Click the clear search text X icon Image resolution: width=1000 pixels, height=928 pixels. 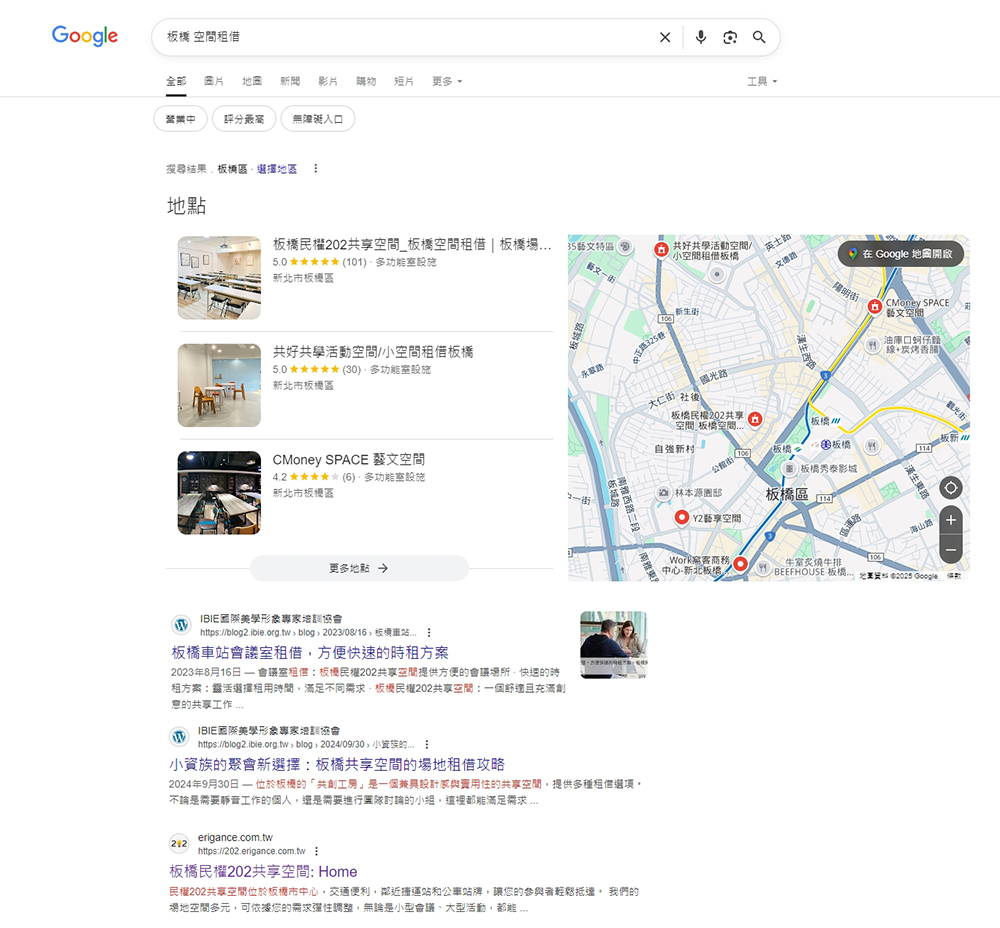pyautogui.click(x=665, y=37)
